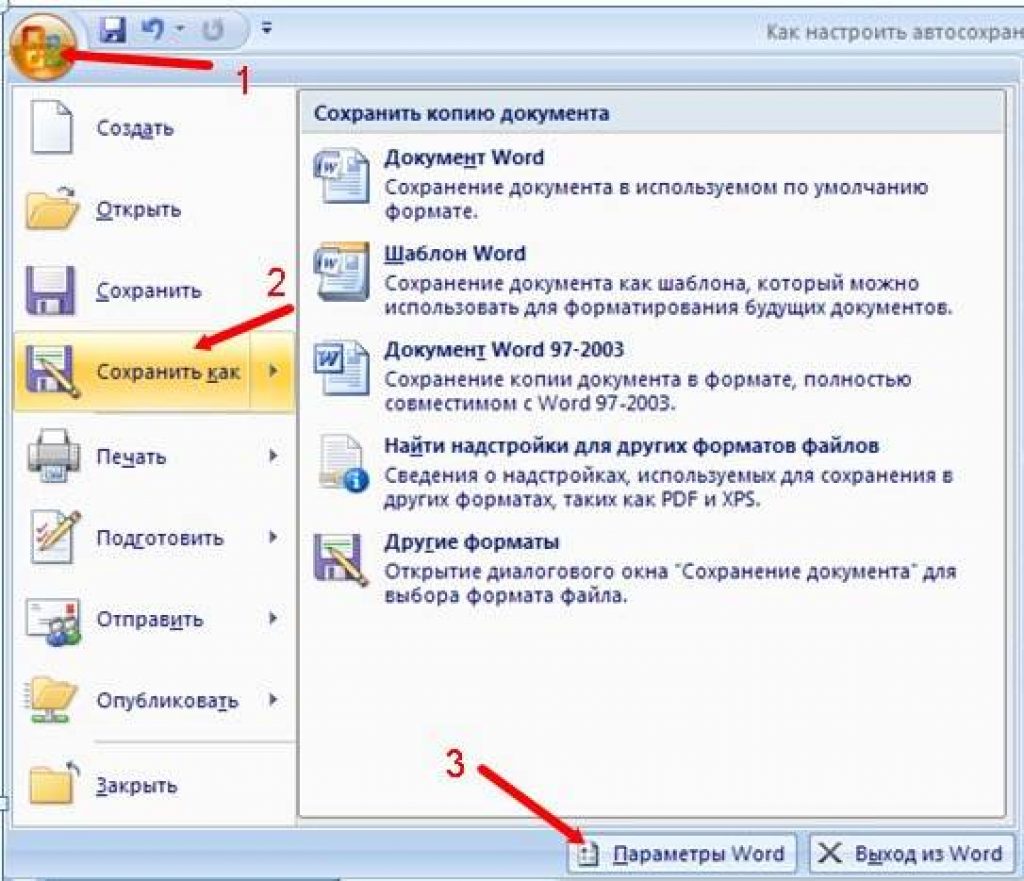Click the 'Сохранить копию документа' header text
1024x881 pixels.
coord(462,113)
